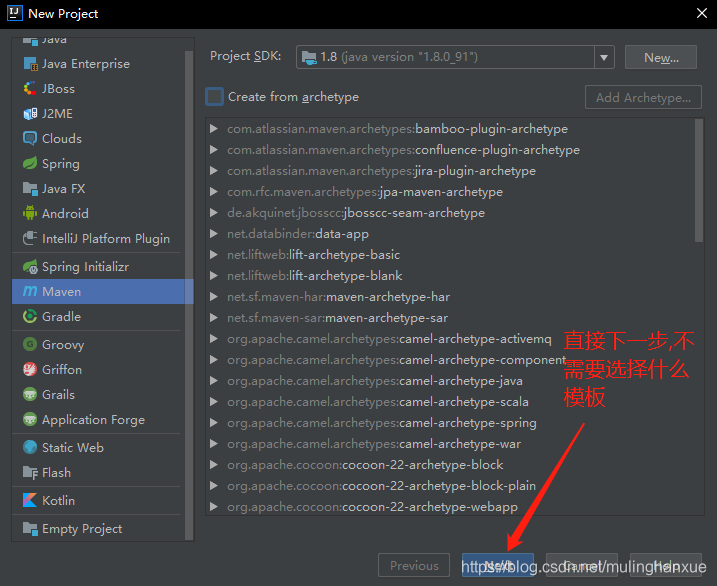Click the Grails icon
This screenshot has height=586, width=717.
point(30,394)
